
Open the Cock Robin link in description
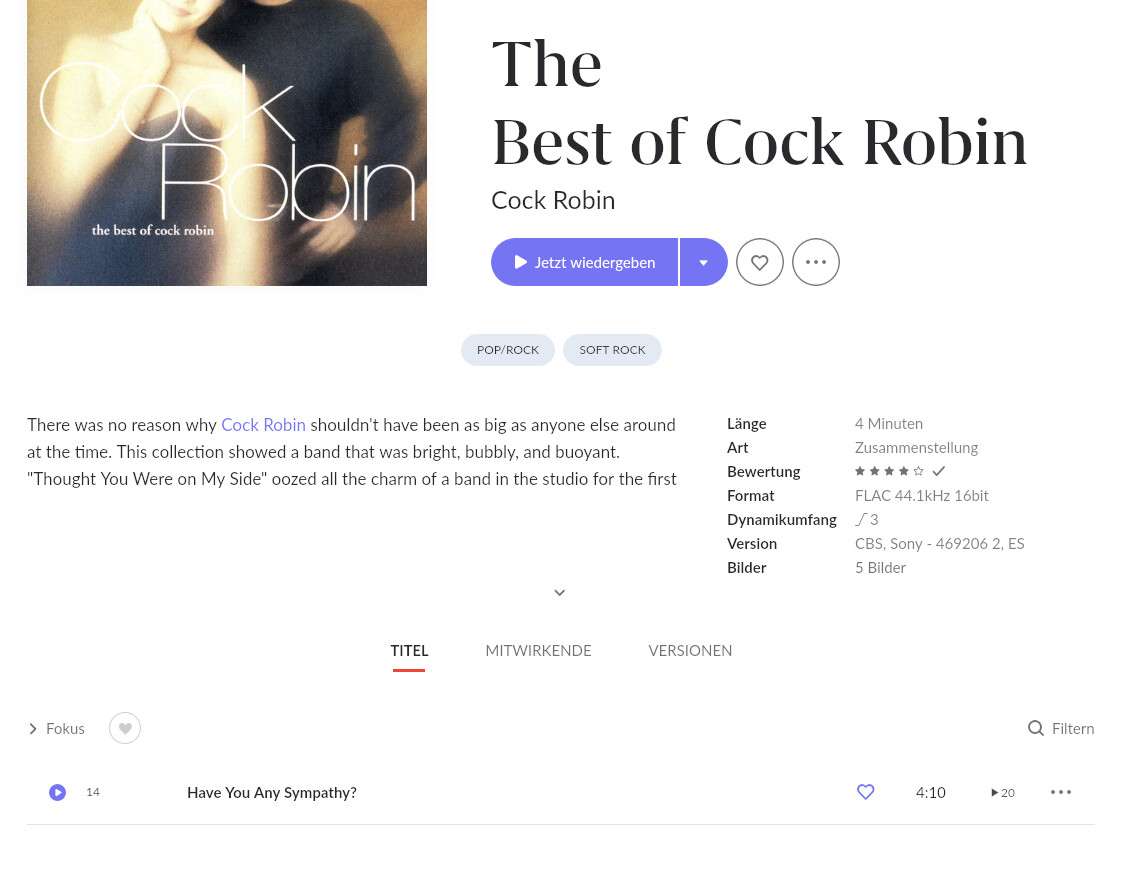pyautogui.click(x=263, y=425)
